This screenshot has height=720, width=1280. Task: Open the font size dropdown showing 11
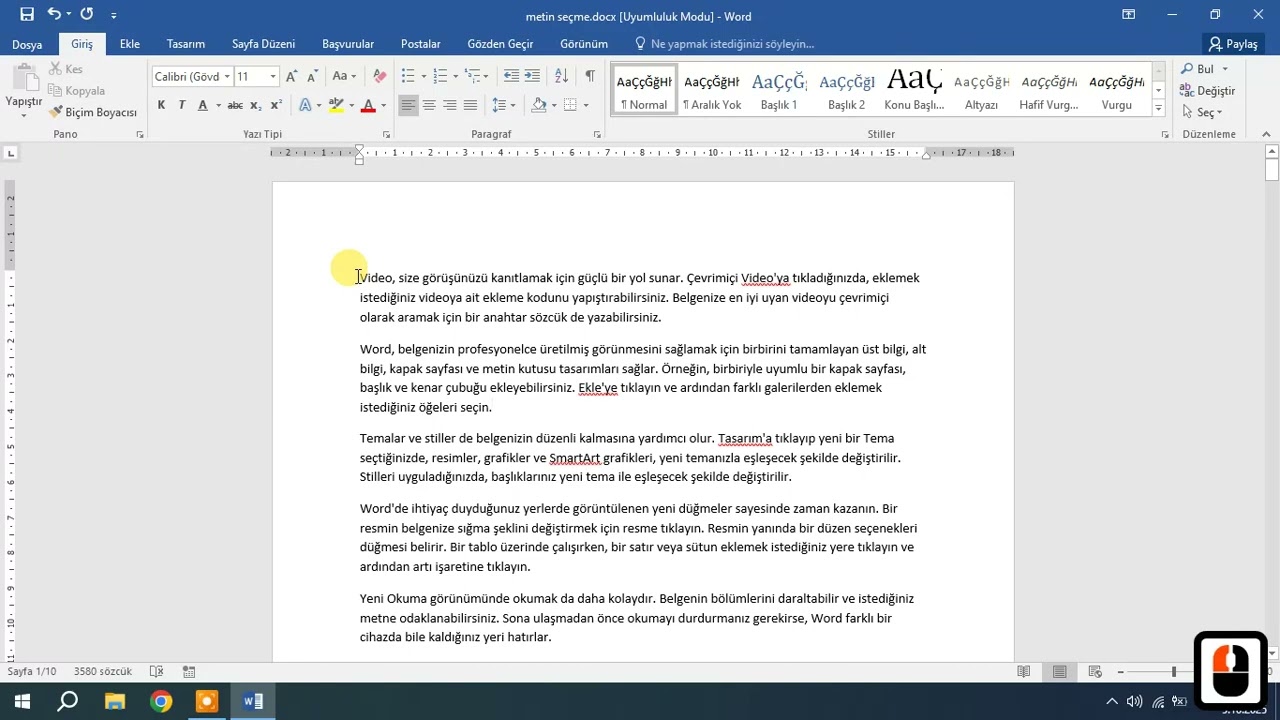tap(272, 76)
